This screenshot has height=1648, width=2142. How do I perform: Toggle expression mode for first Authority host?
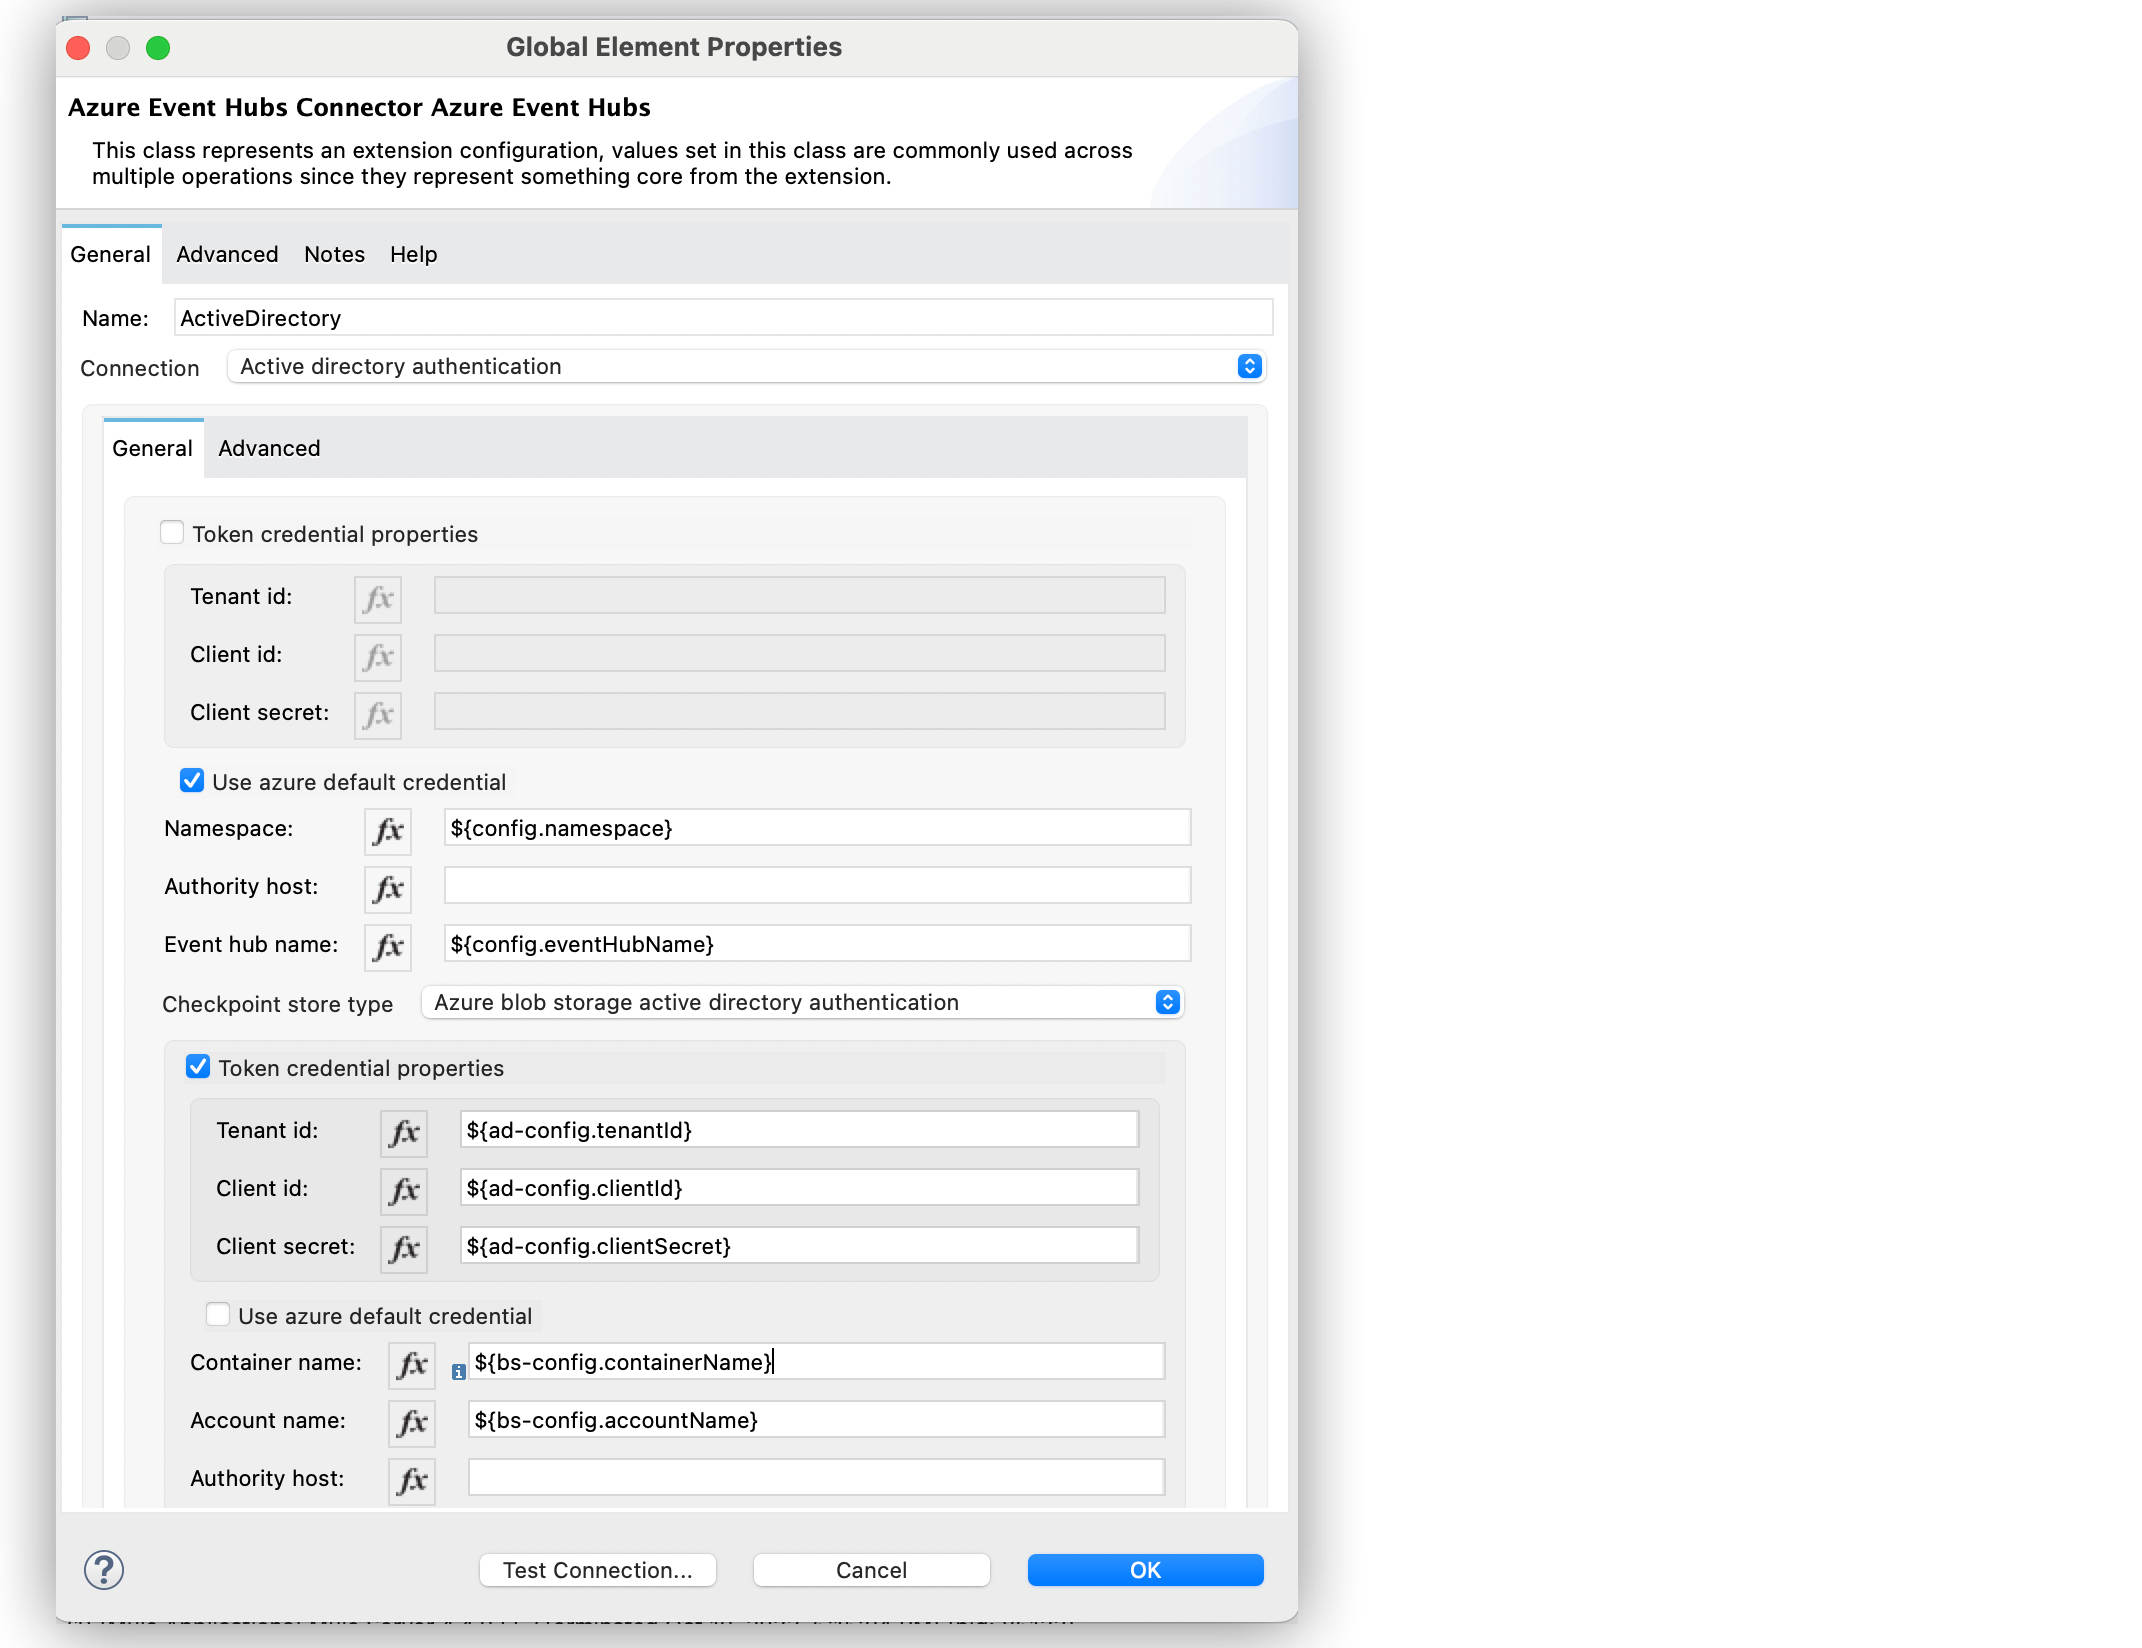(x=388, y=889)
